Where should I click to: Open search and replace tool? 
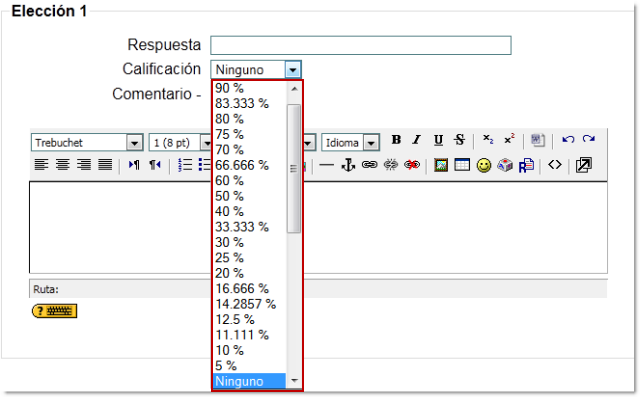tap(526, 165)
